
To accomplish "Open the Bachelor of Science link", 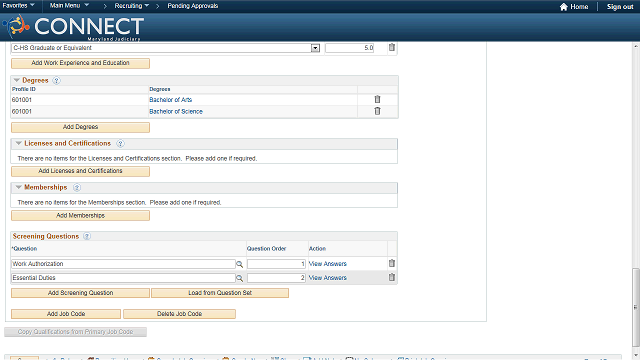I will [x=176, y=111].
